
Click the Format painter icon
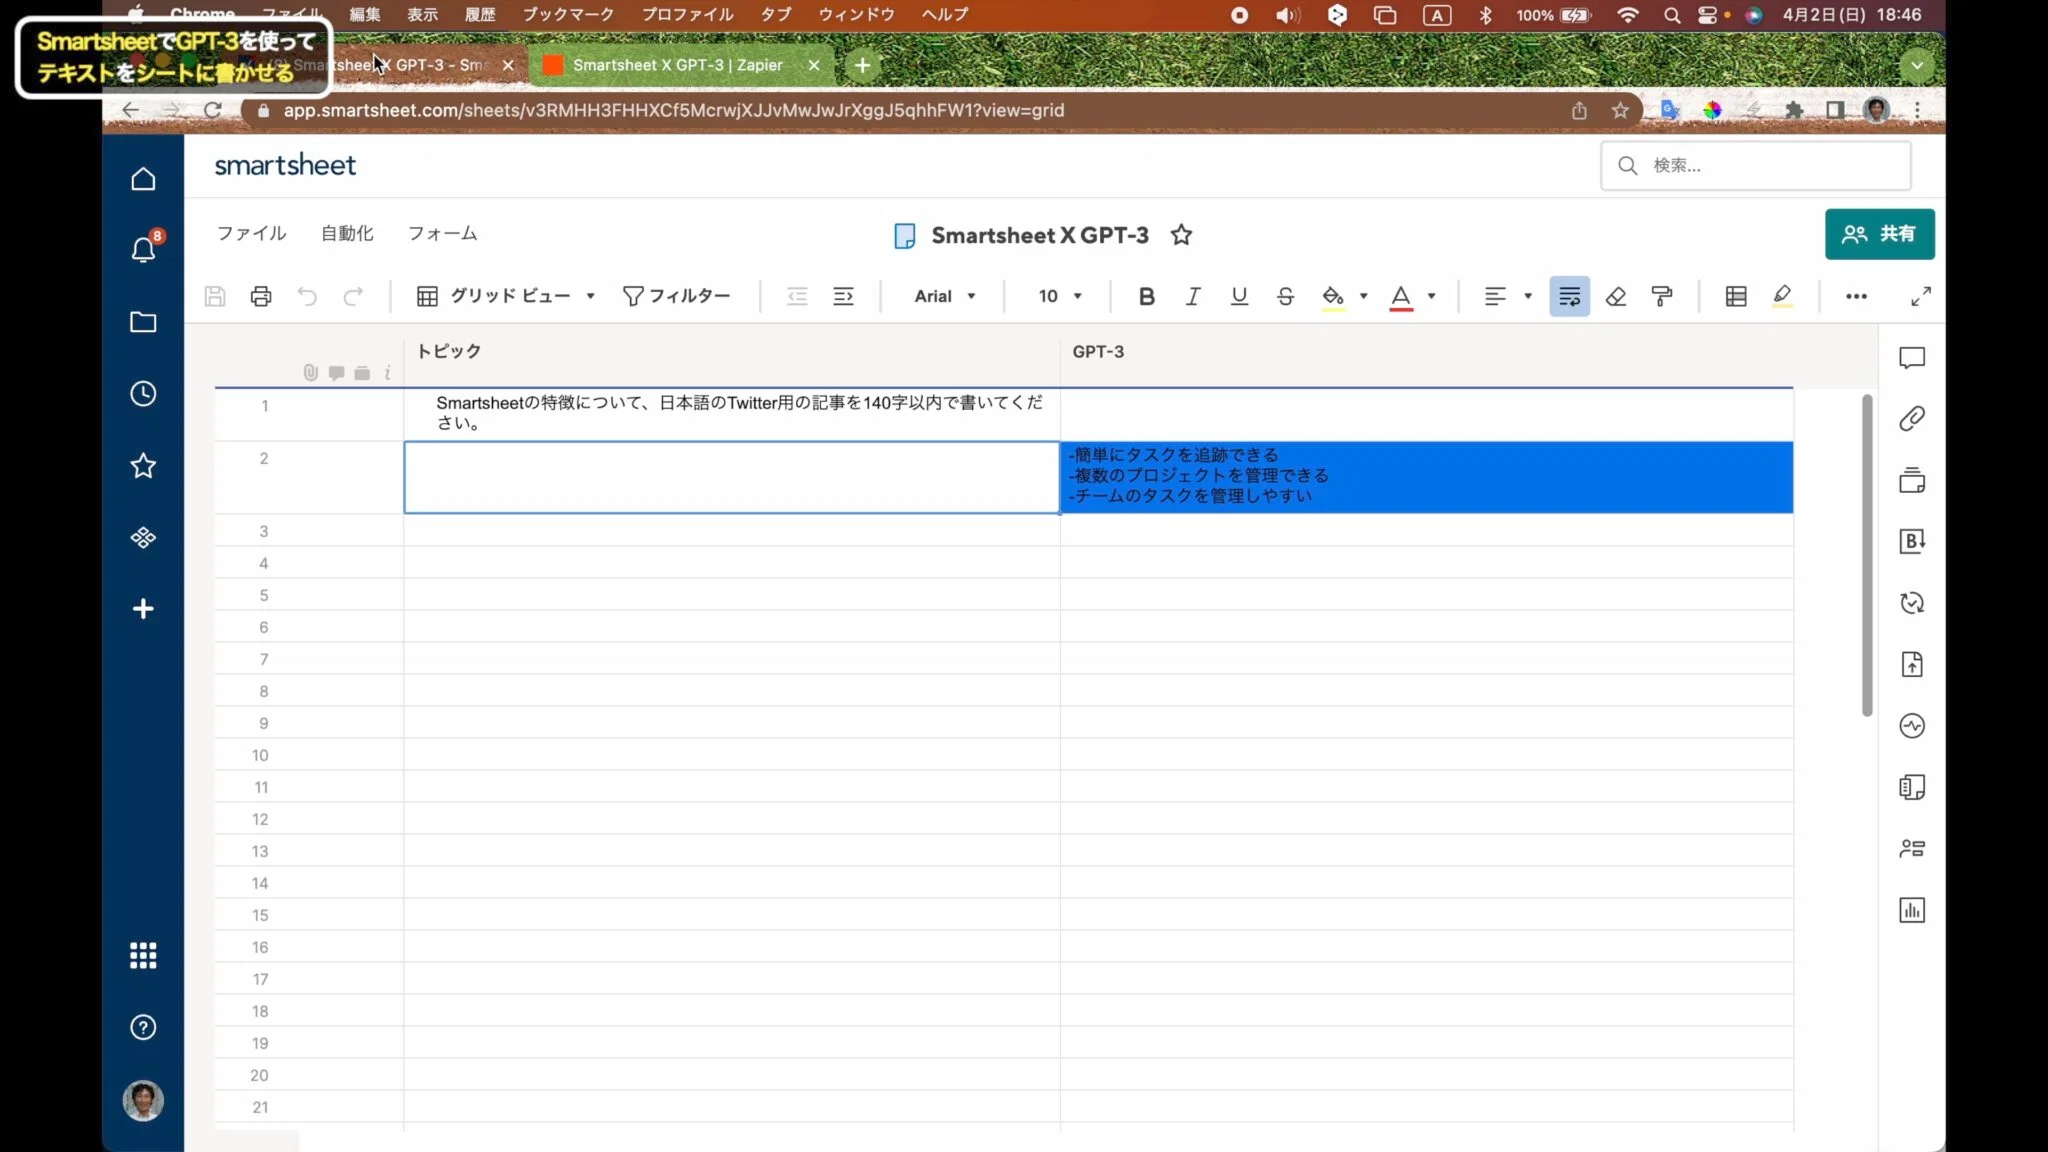point(1662,296)
